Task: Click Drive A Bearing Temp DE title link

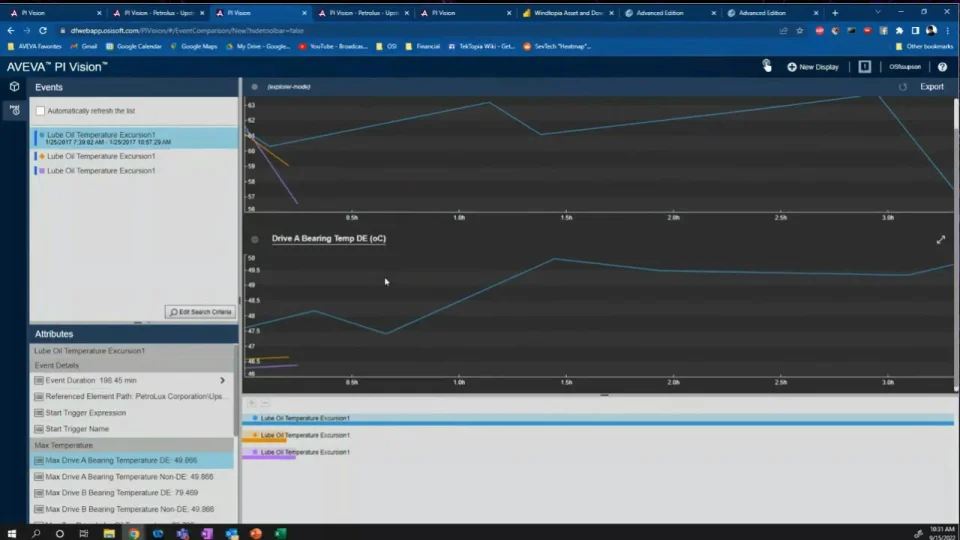Action: click(329, 238)
